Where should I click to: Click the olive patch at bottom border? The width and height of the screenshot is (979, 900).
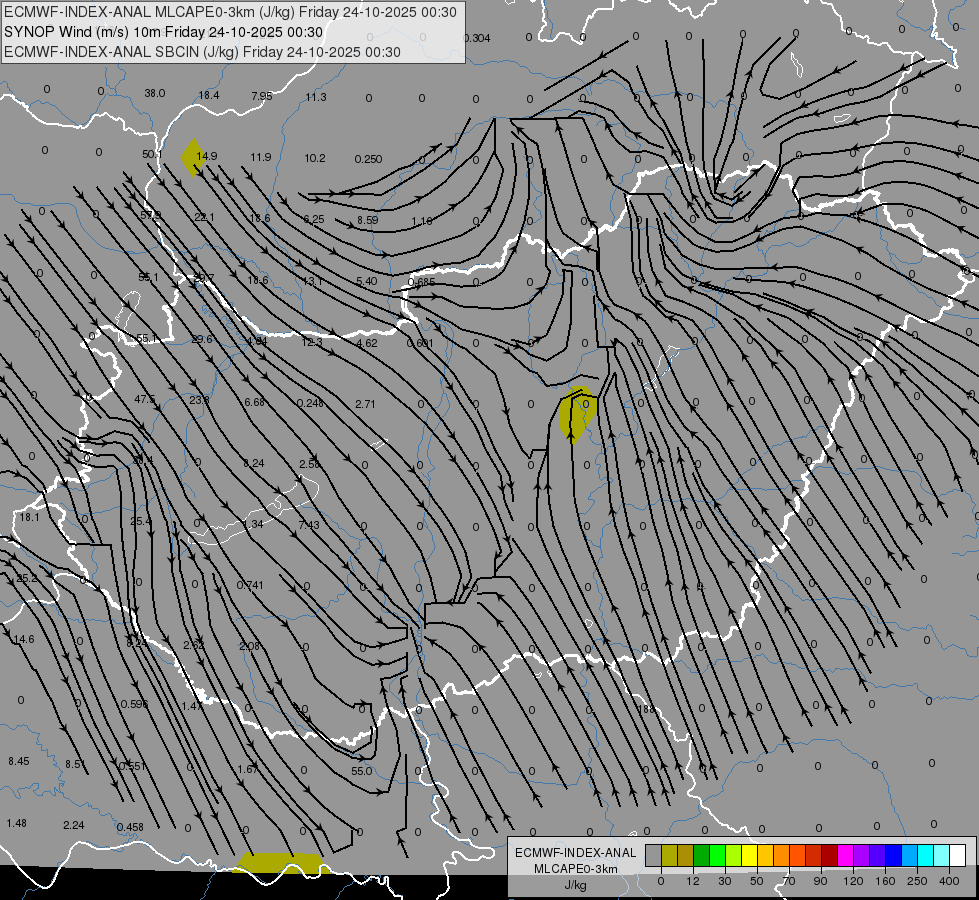click(282, 863)
